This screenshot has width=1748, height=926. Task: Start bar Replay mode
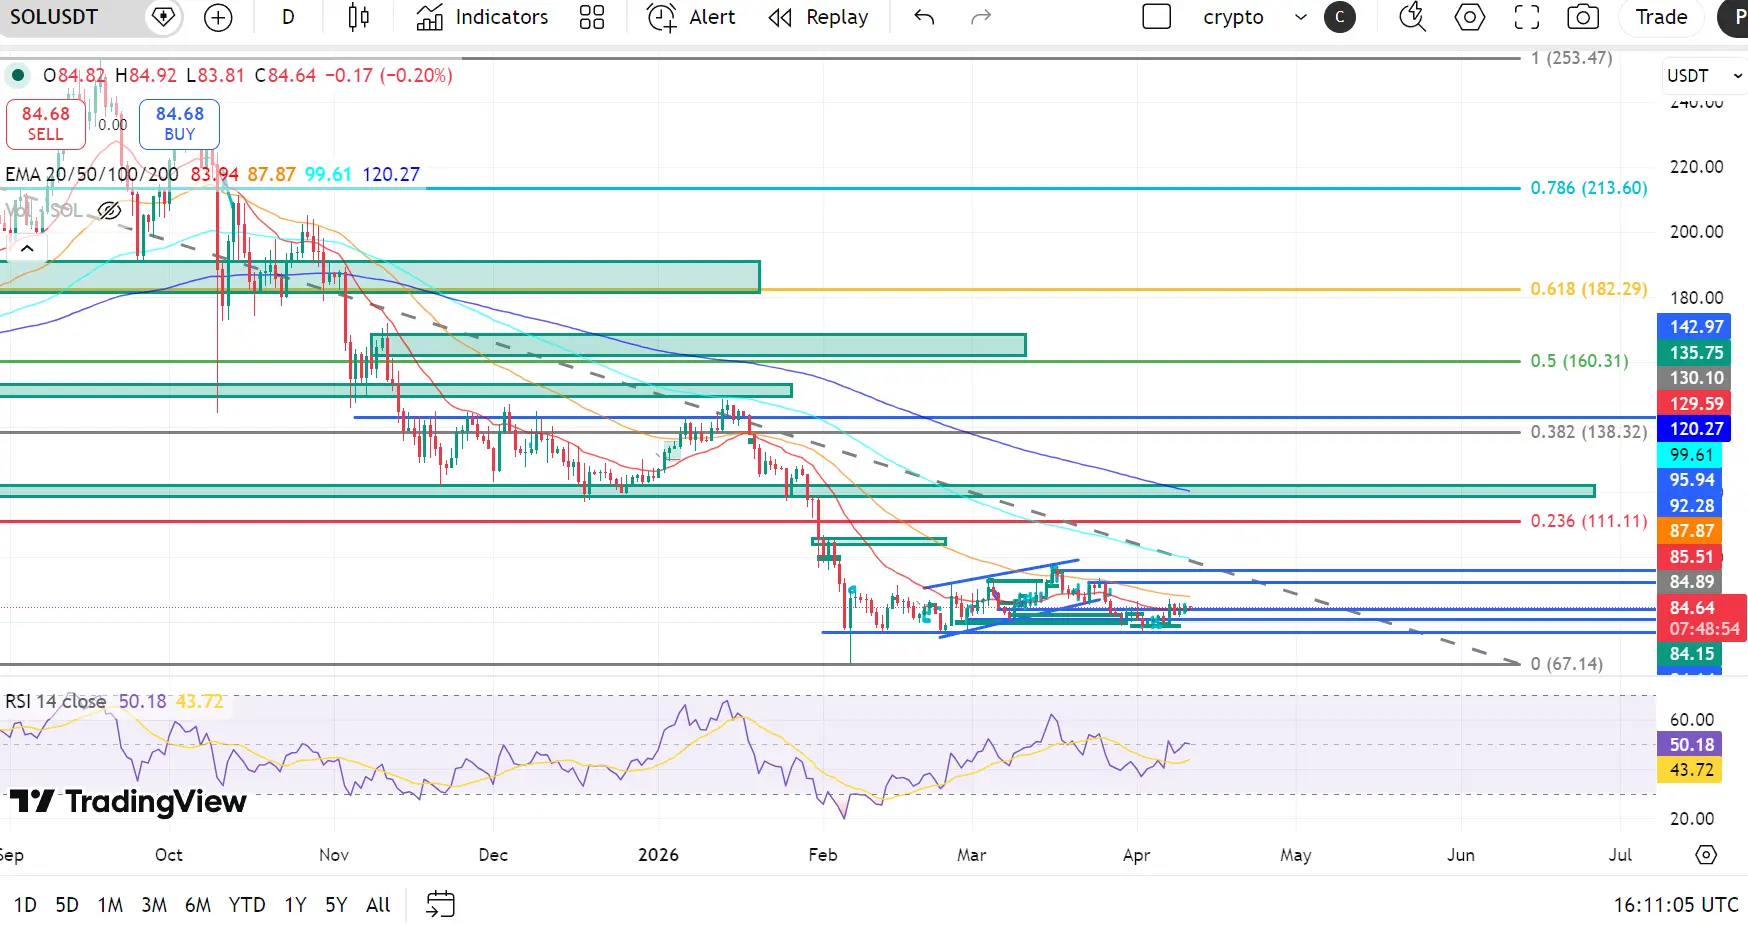pyautogui.click(x=818, y=17)
